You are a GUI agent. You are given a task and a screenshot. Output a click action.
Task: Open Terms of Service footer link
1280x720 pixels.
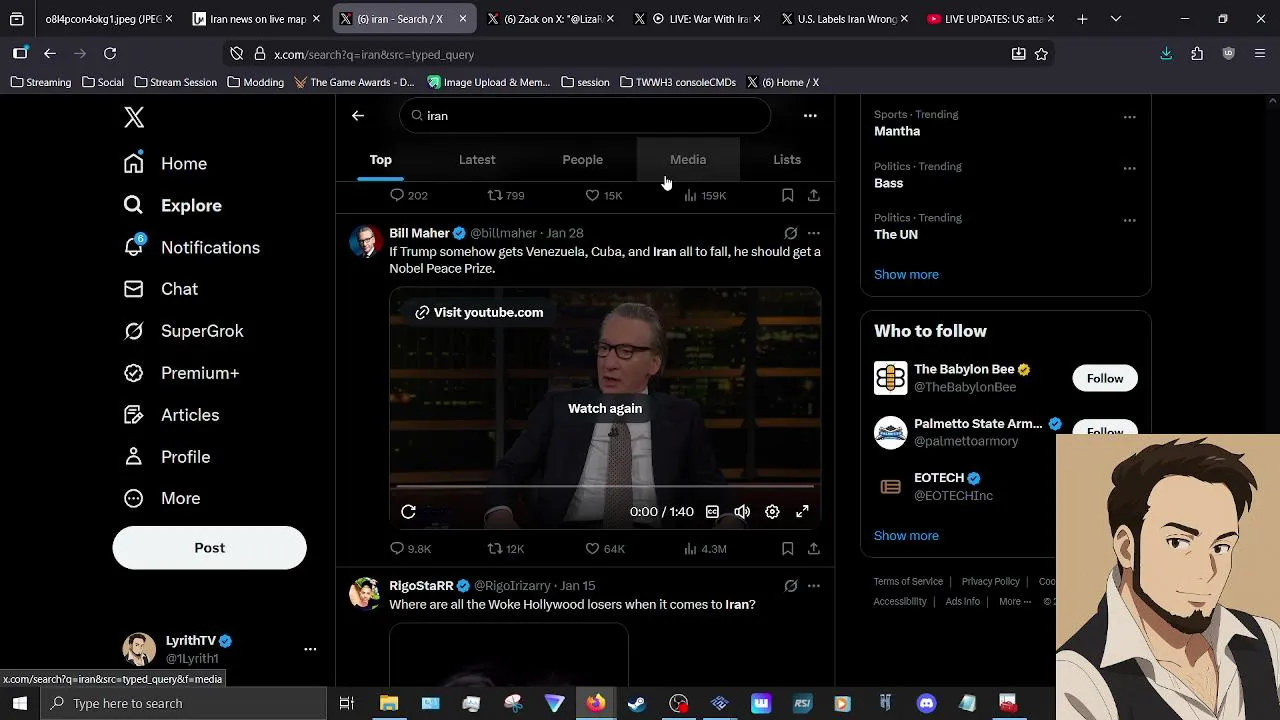pos(908,582)
